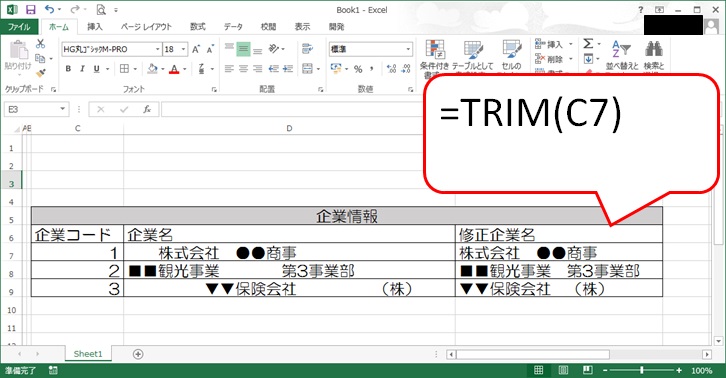Click the zoom slider handle in status bar
The width and height of the screenshot is (726, 378).
click(642, 370)
